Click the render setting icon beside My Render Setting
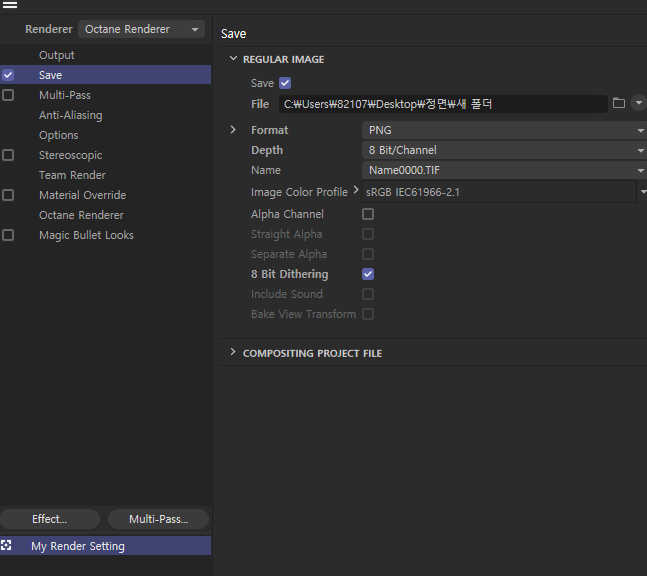This screenshot has height=576, width=647. point(6,545)
